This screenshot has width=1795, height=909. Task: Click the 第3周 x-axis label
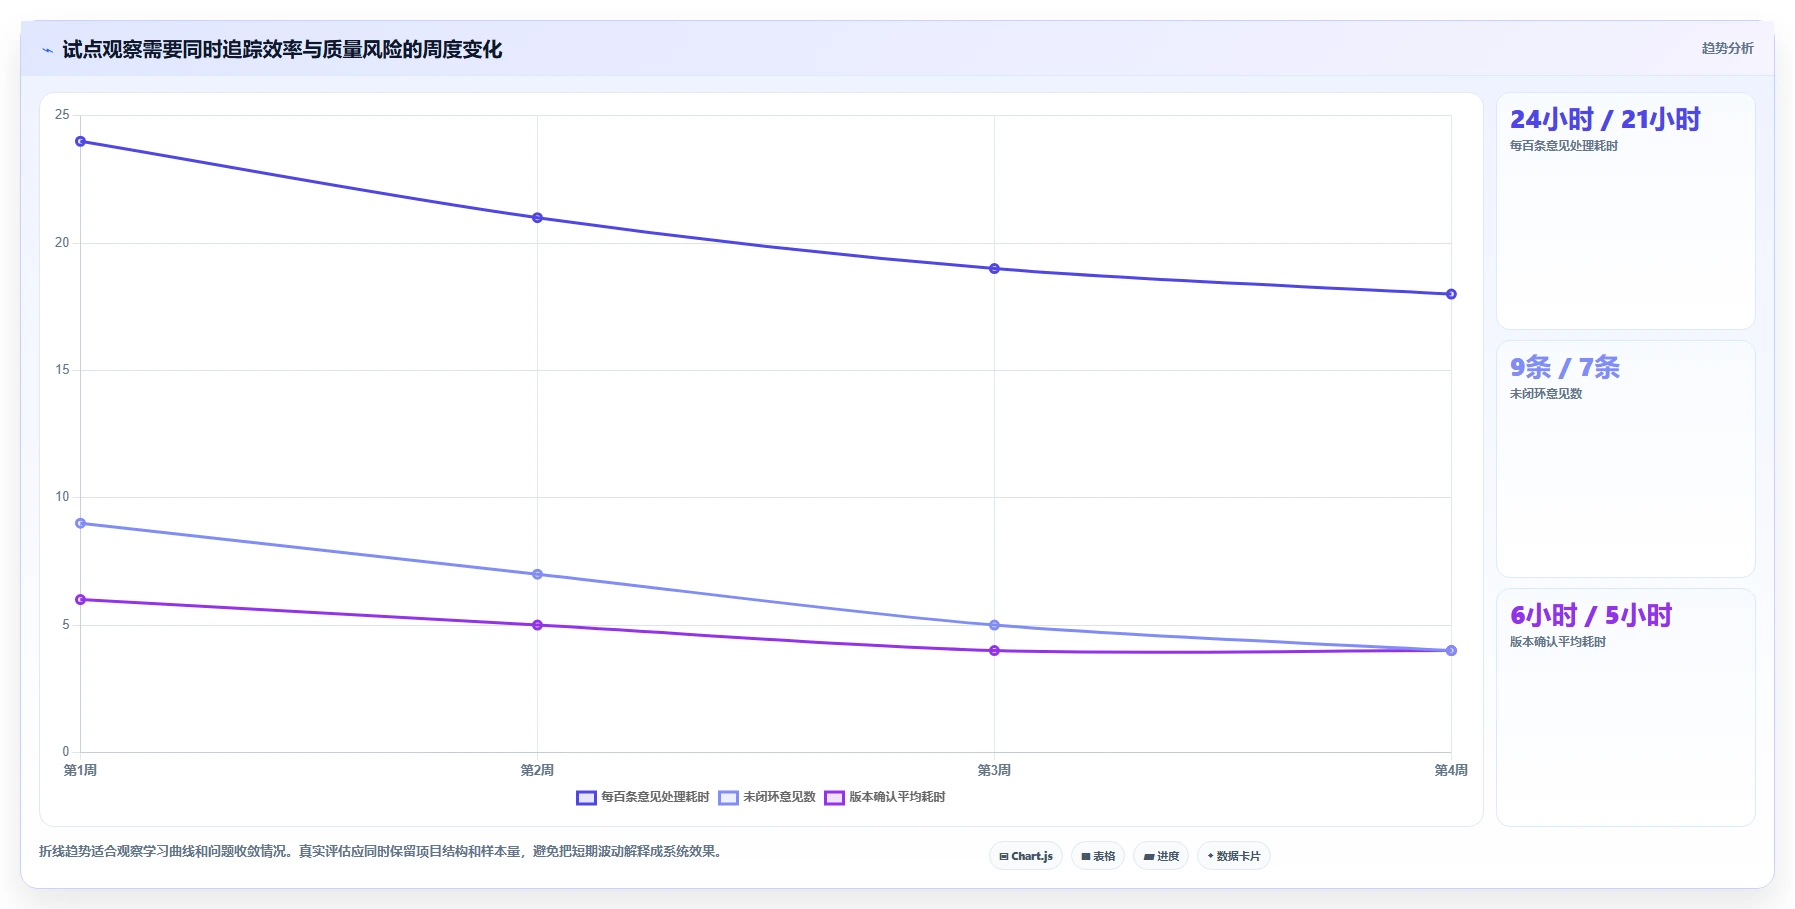[994, 770]
